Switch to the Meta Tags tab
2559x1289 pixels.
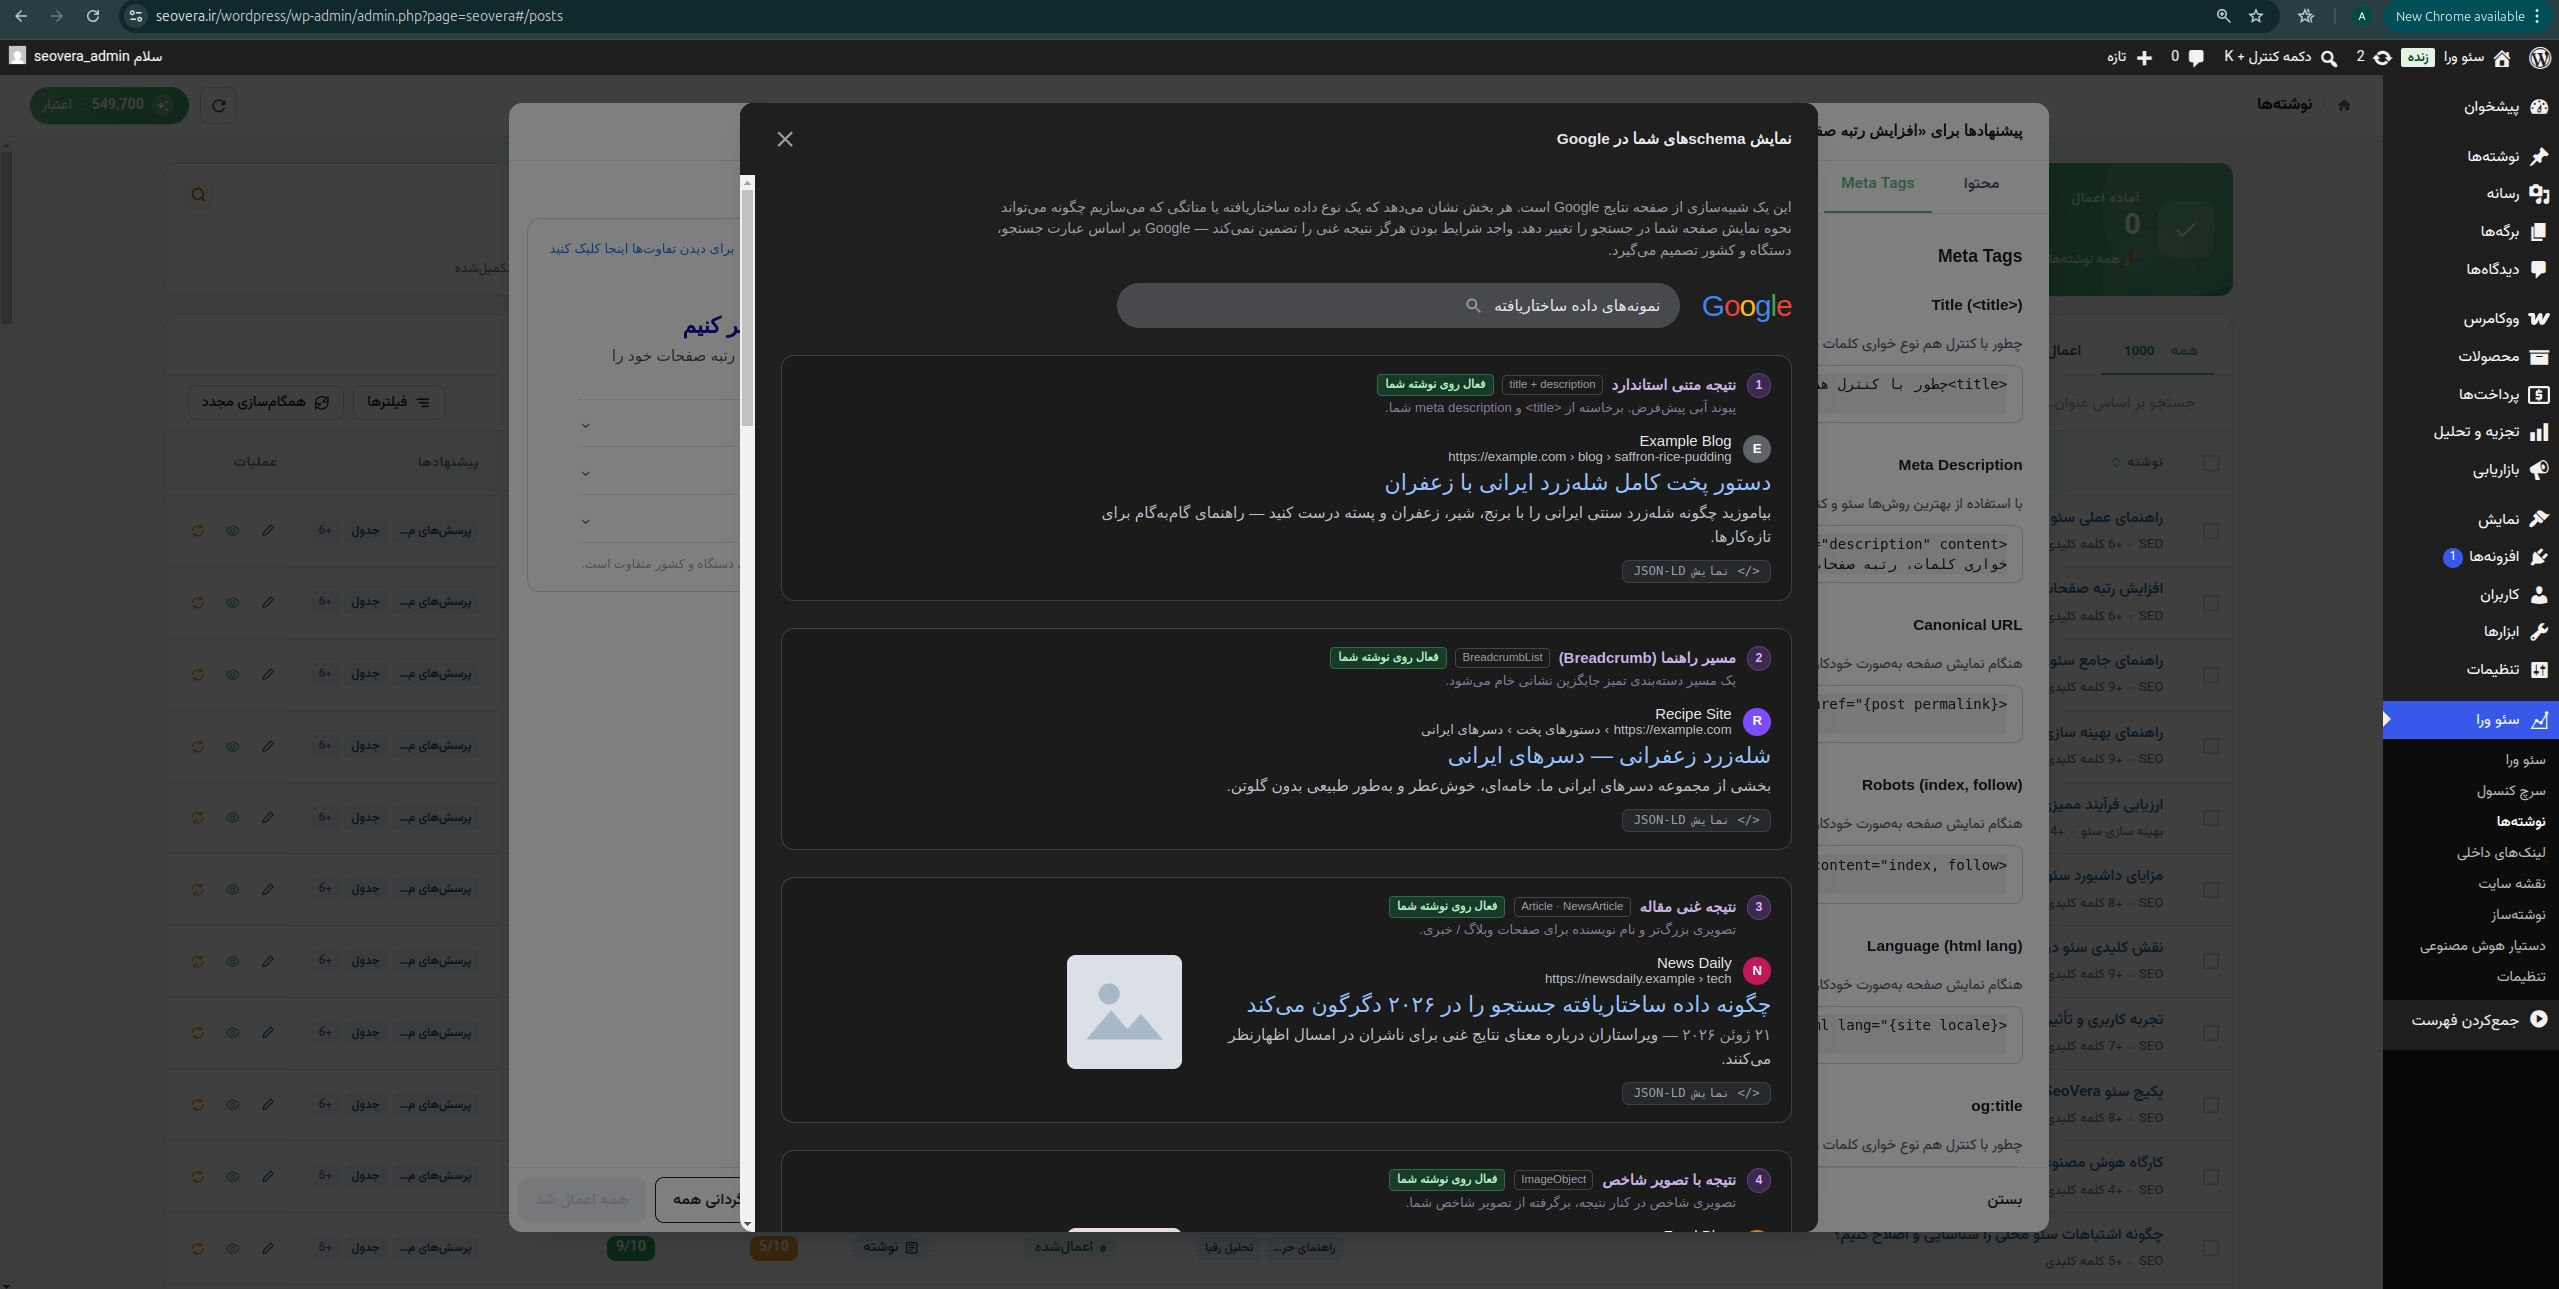click(1878, 183)
